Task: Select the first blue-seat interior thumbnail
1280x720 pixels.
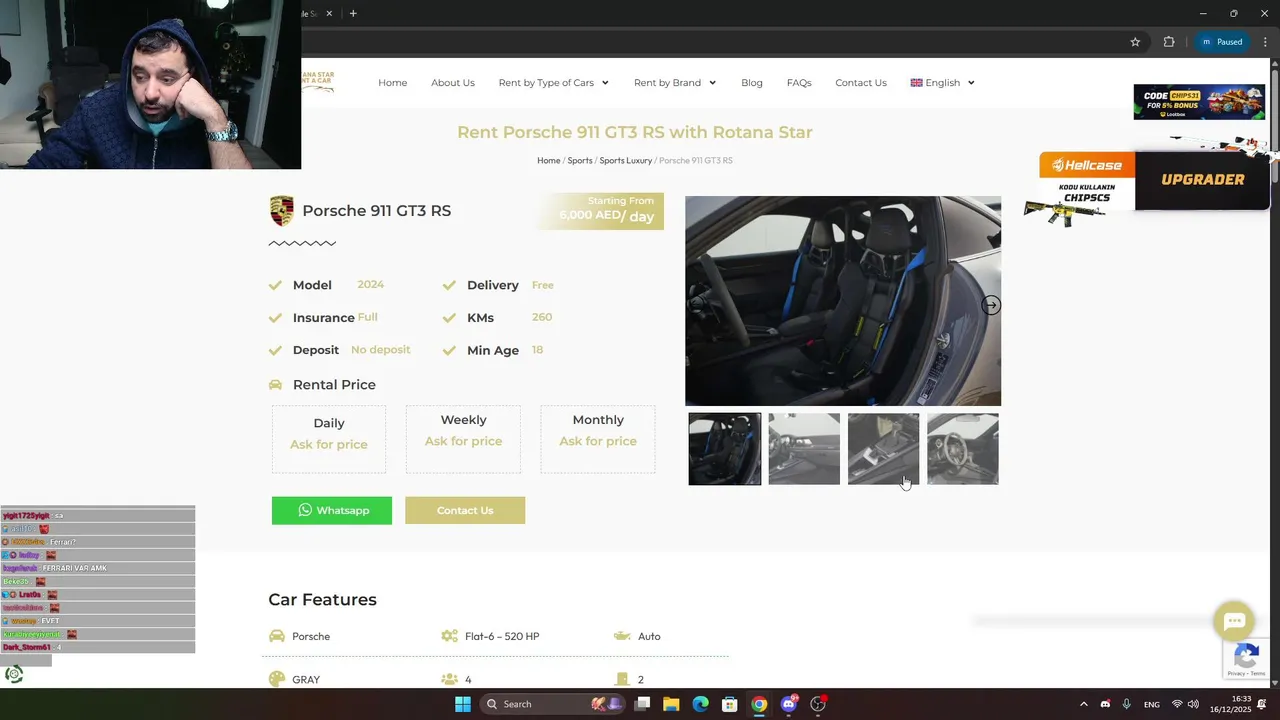Action: pos(725,449)
